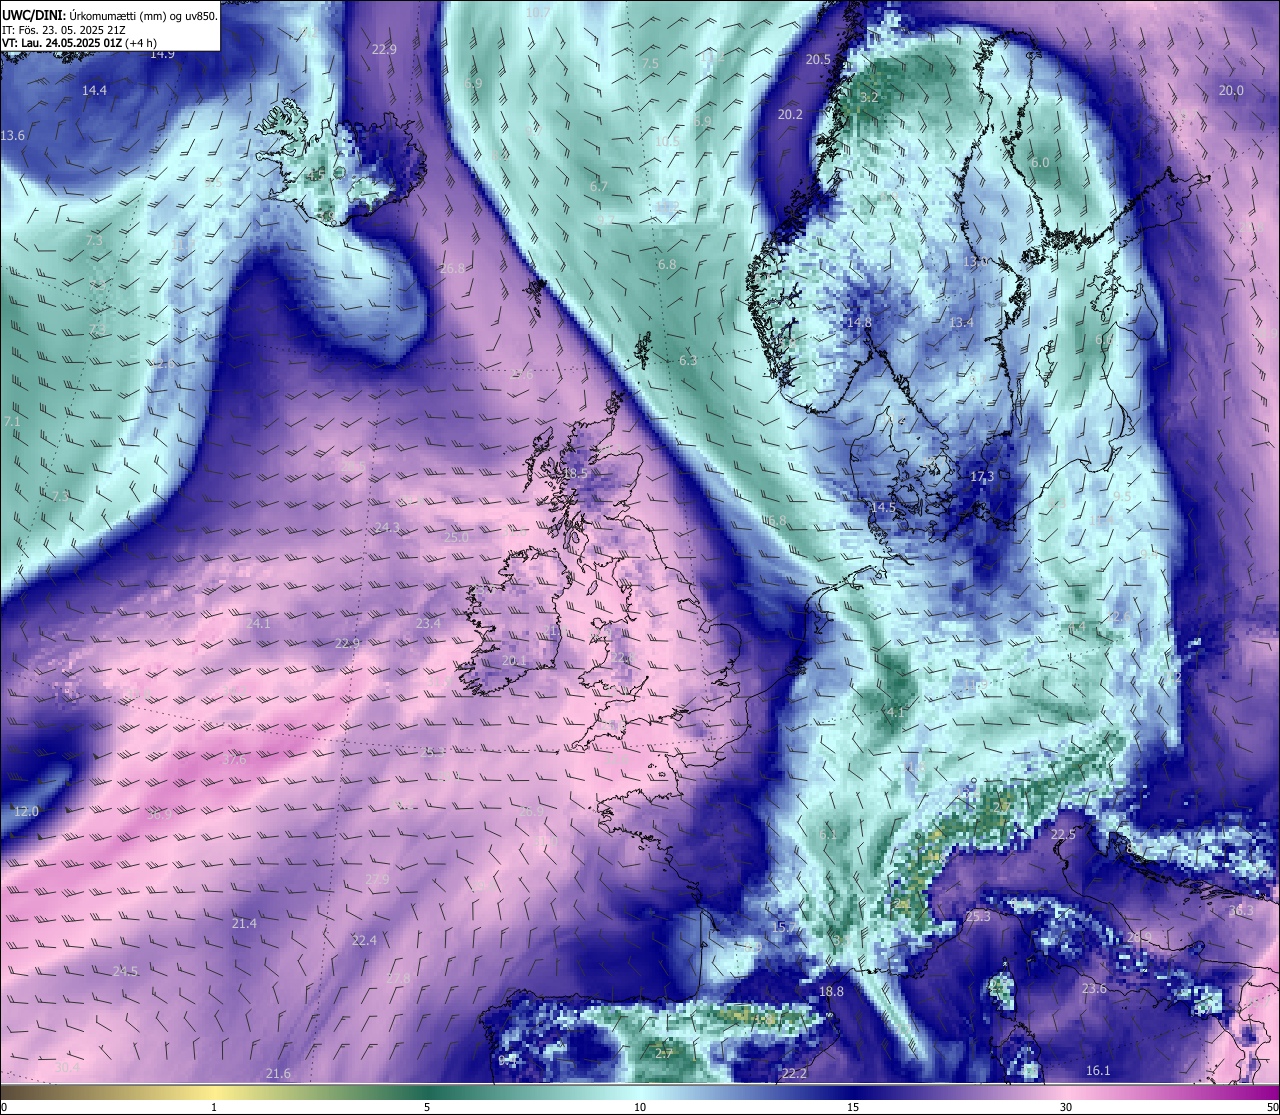Click the map value "21.4" in the Atlantic
The height and width of the screenshot is (1115, 1280).
(244, 923)
